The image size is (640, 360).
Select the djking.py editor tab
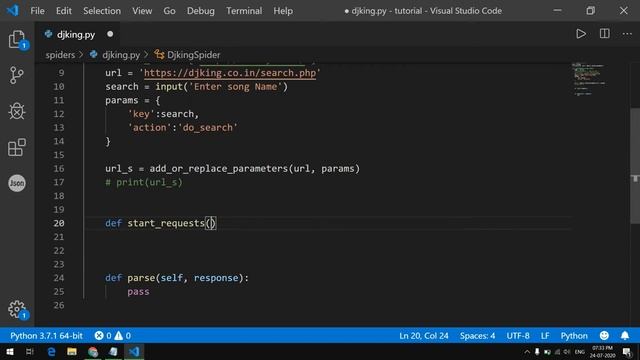[x=76, y=34]
